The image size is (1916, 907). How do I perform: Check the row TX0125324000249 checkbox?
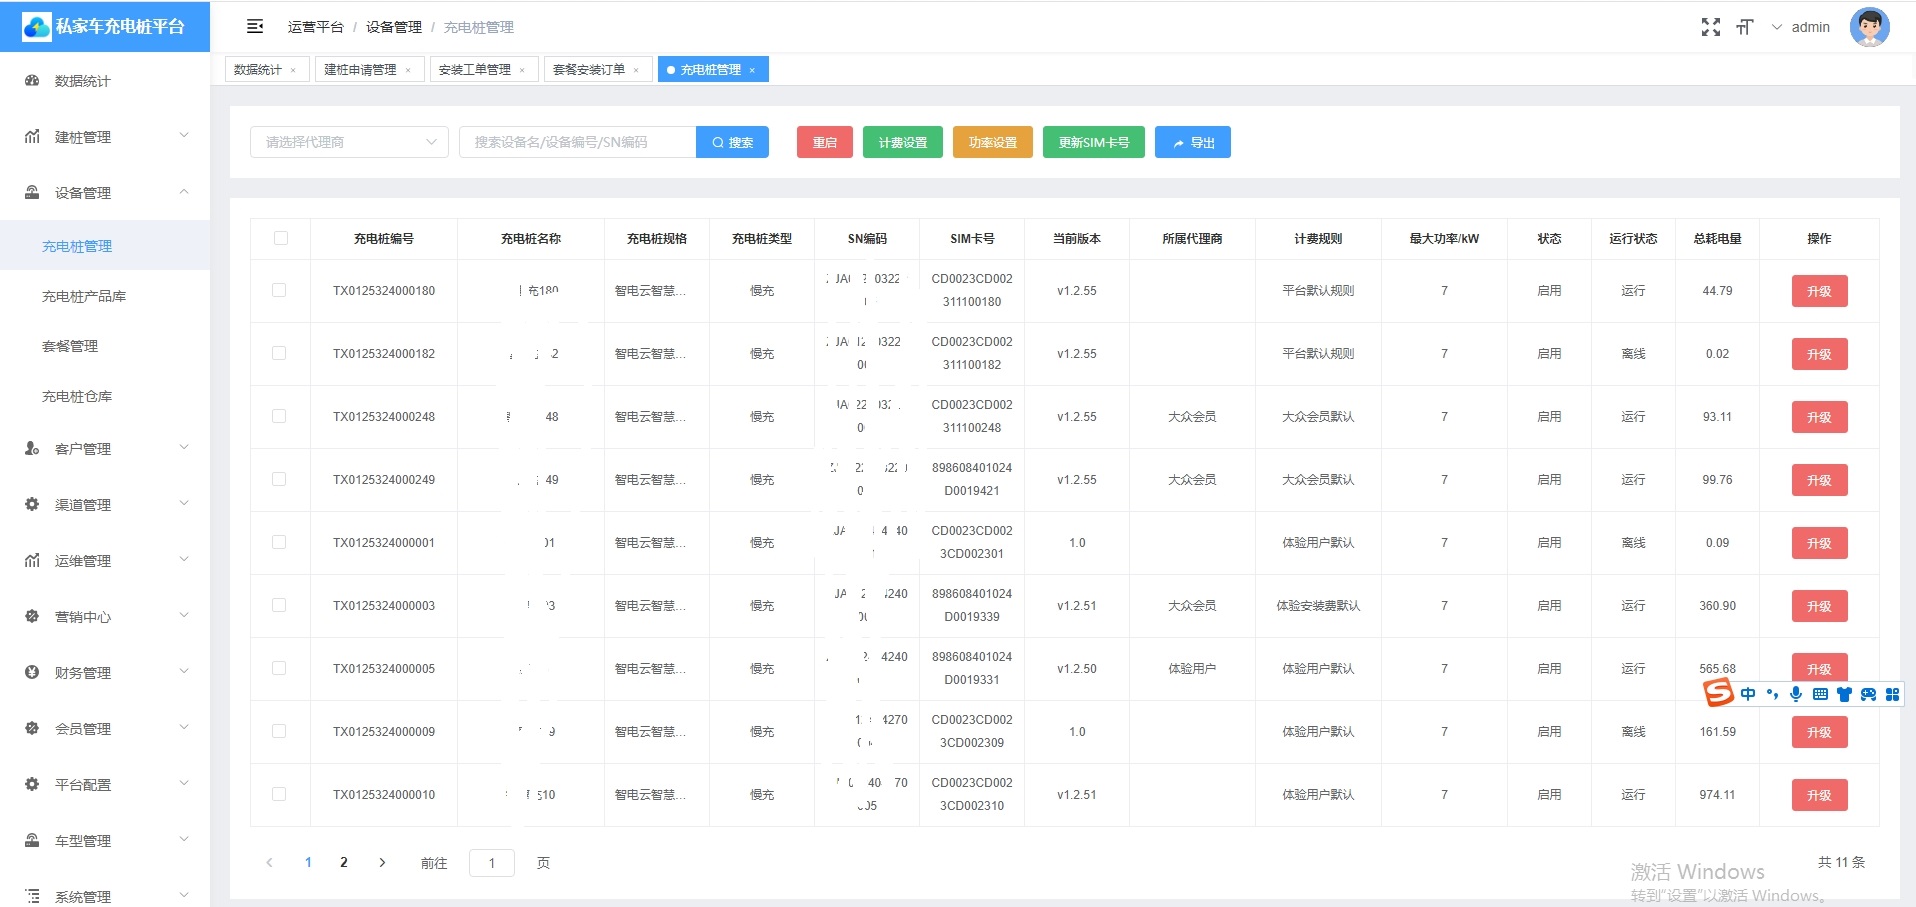(279, 479)
